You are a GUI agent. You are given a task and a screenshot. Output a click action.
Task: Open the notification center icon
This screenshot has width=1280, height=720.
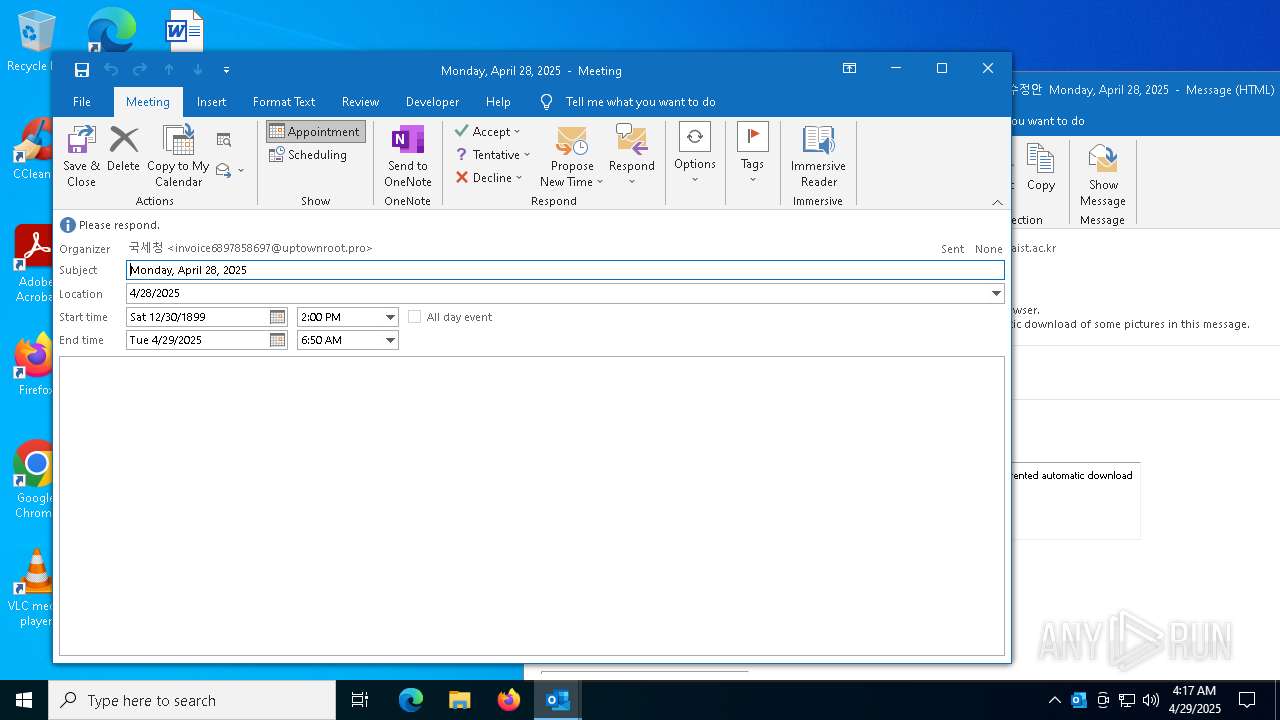(x=1247, y=700)
